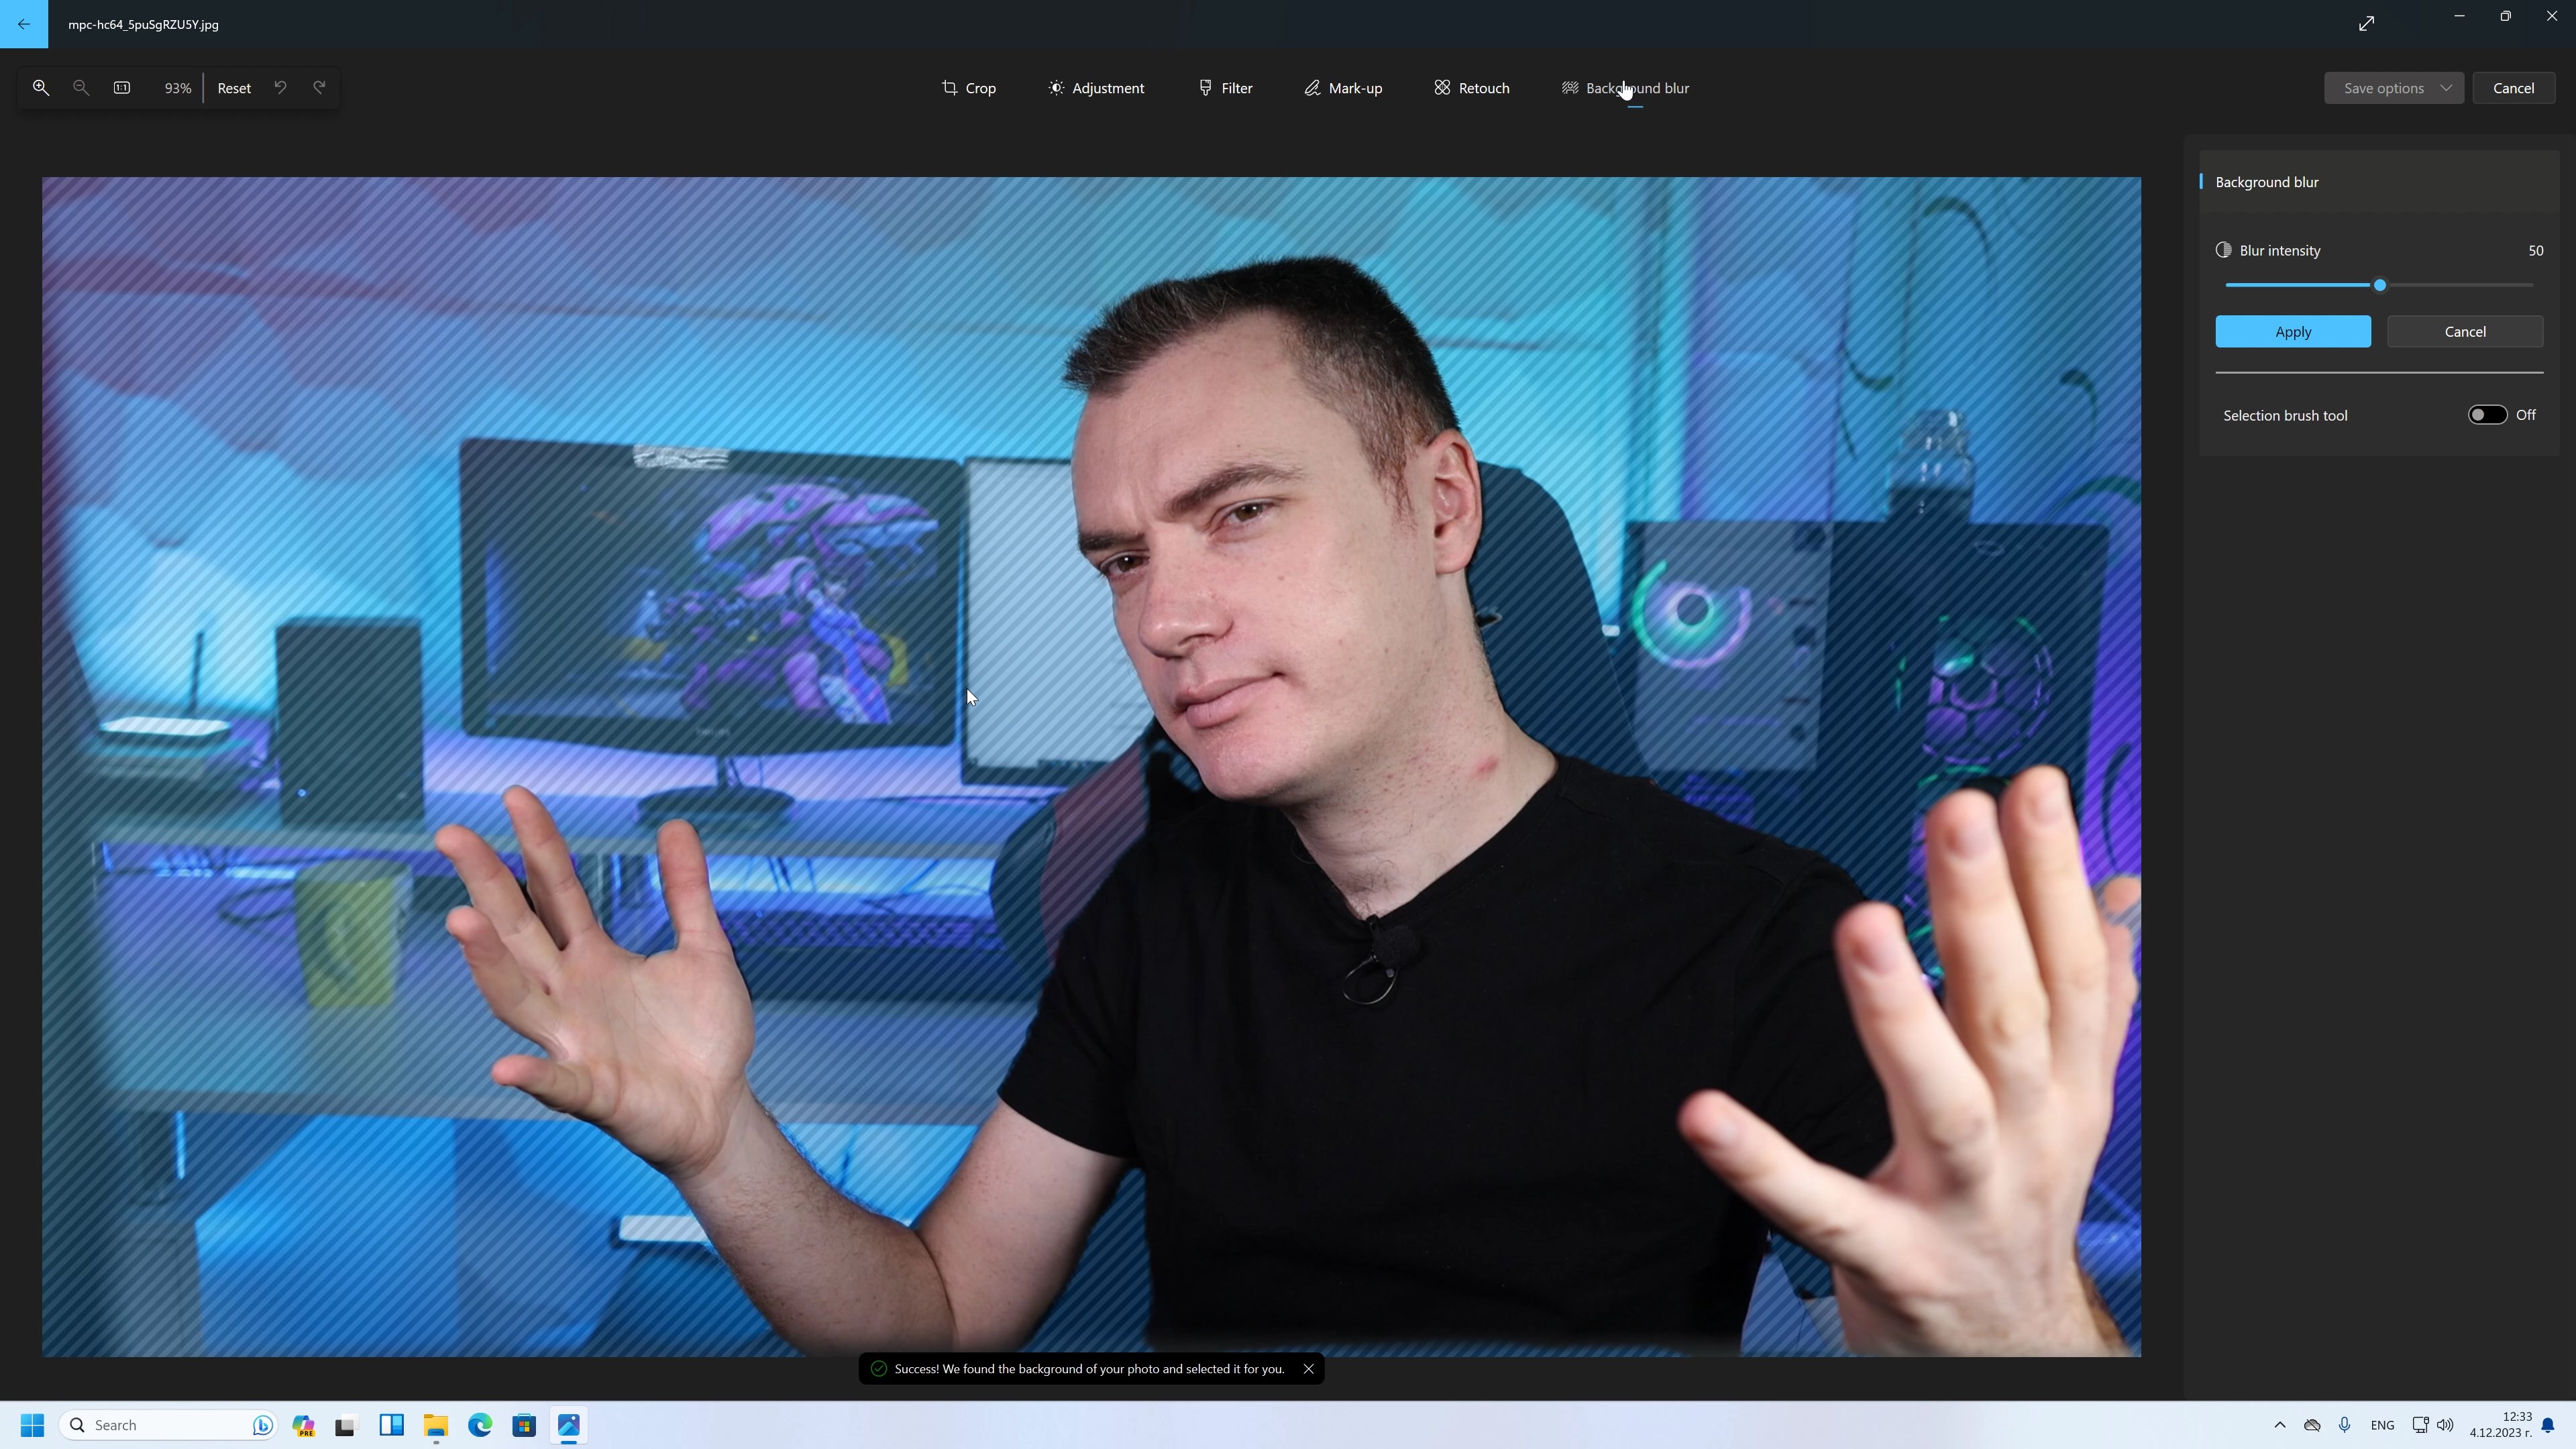Click the file name mpc-hc64_5puSgRZU5Y.jpg
The height and width of the screenshot is (1449, 2576).
[143, 24]
